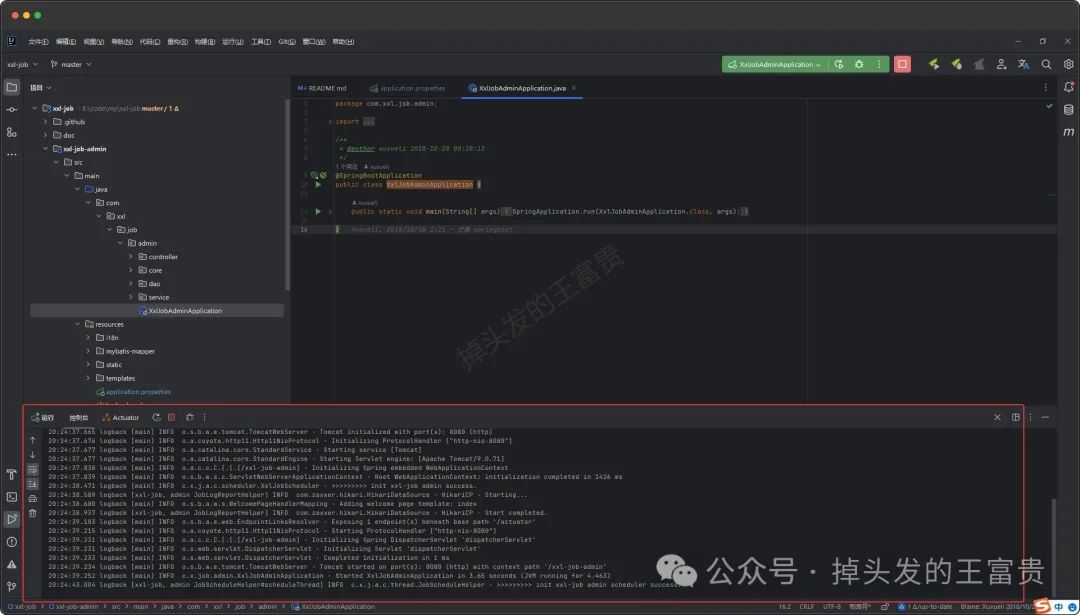Clear console with trash icon

pos(32,513)
